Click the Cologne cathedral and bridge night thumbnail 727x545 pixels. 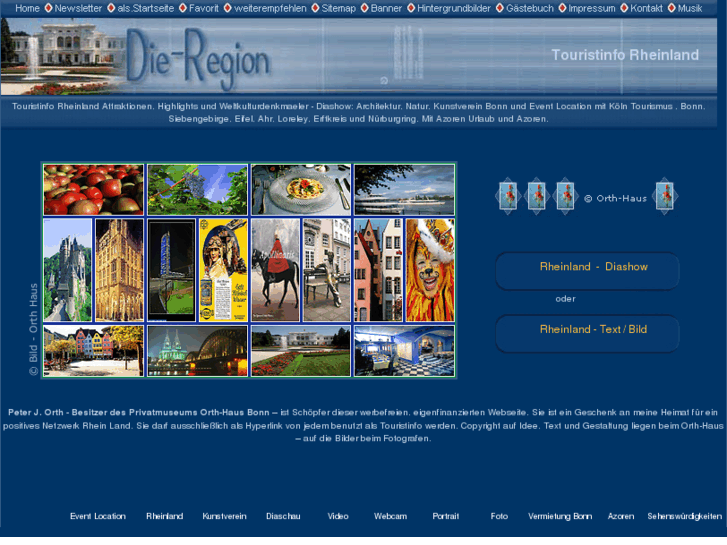[x=198, y=351]
